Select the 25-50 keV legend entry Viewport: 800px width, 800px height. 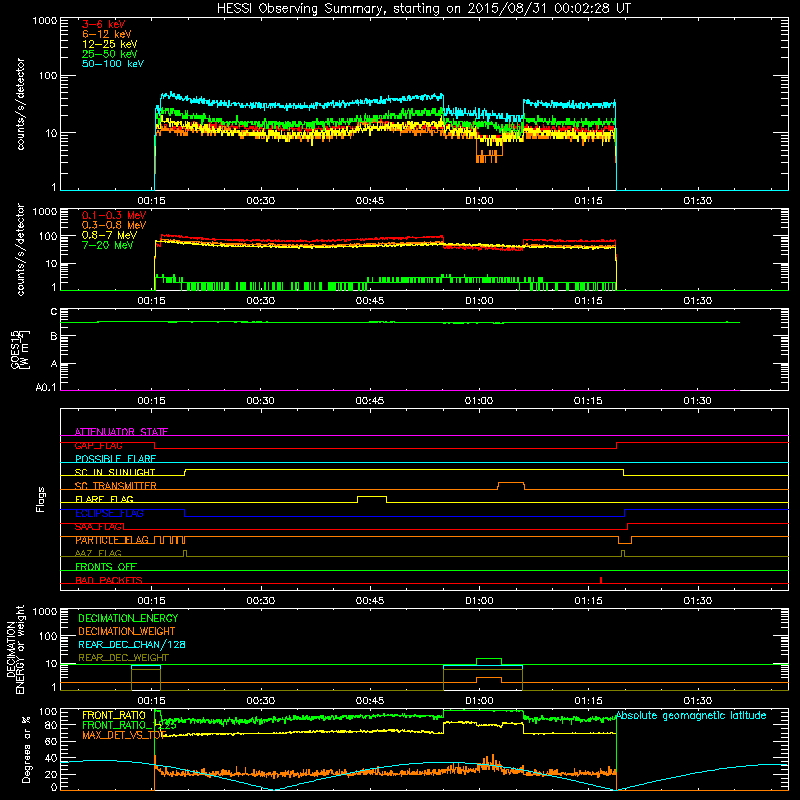pyautogui.click(x=110, y=54)
